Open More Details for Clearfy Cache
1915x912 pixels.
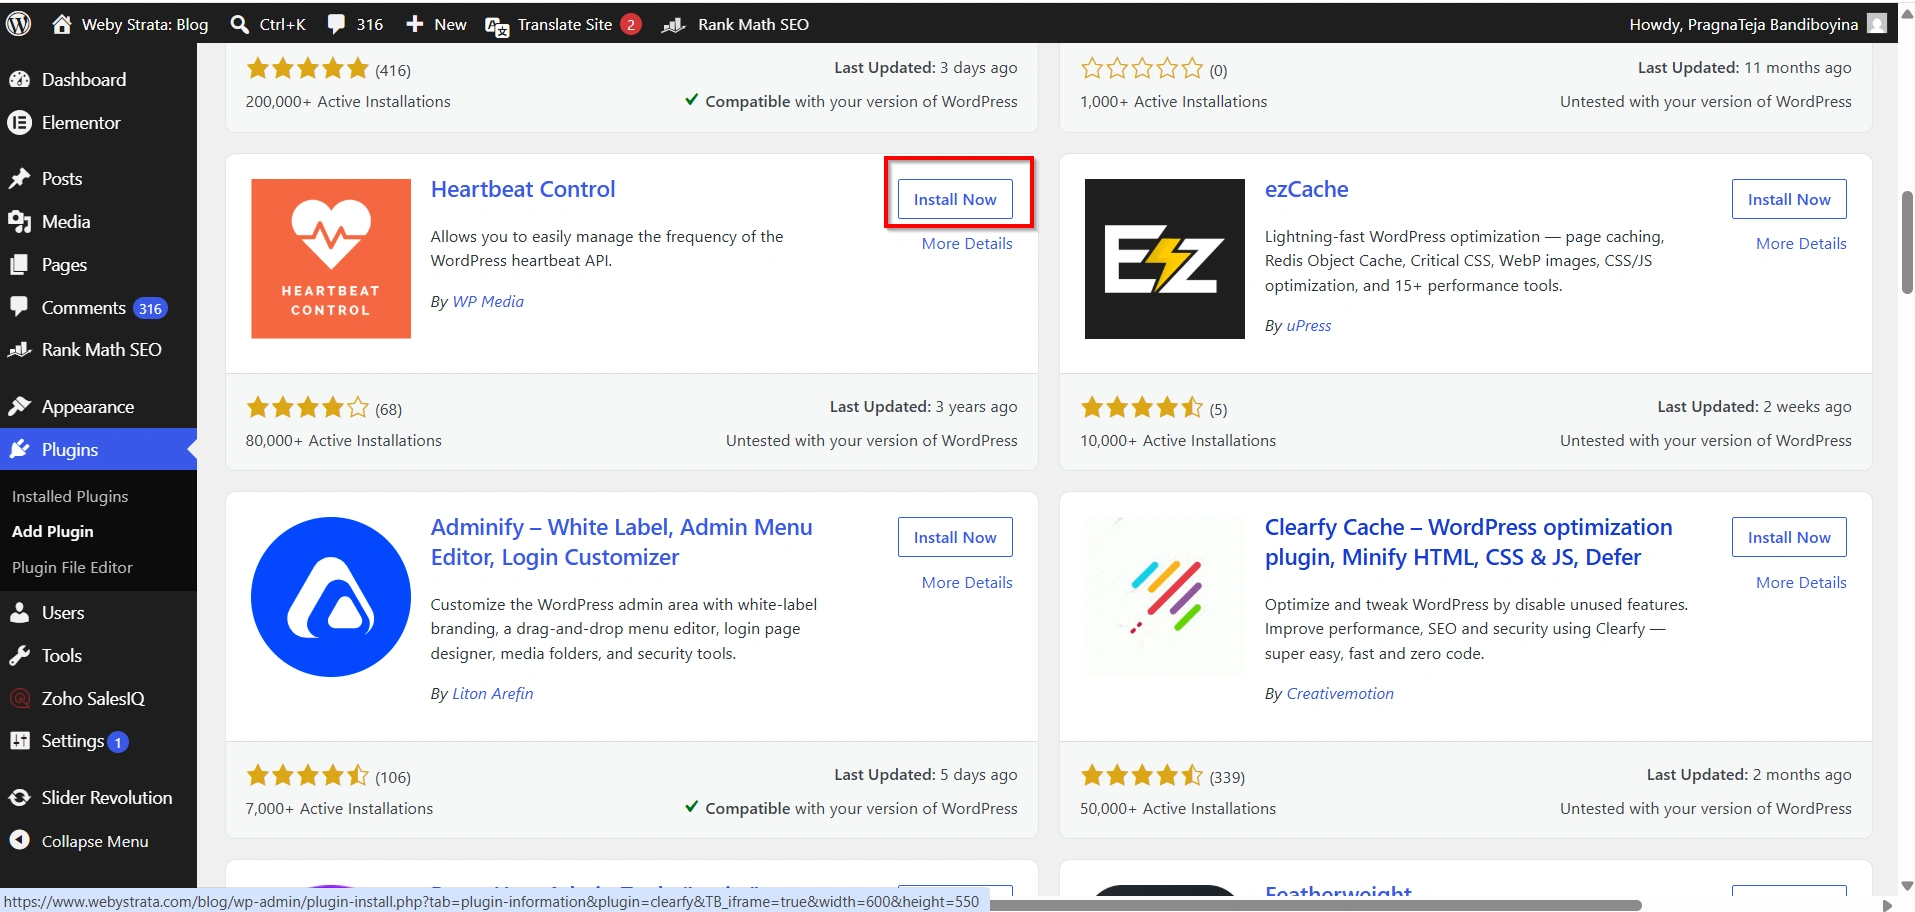(1801, 582)
